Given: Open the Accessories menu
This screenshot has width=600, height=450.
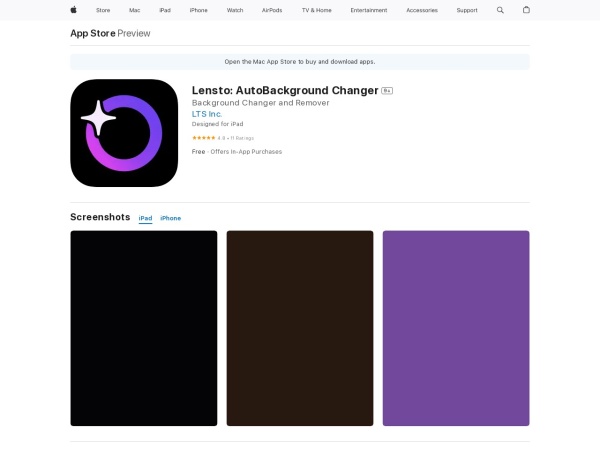Looking at the screenshot, I should pyautogui.click(x=421, y=10).
